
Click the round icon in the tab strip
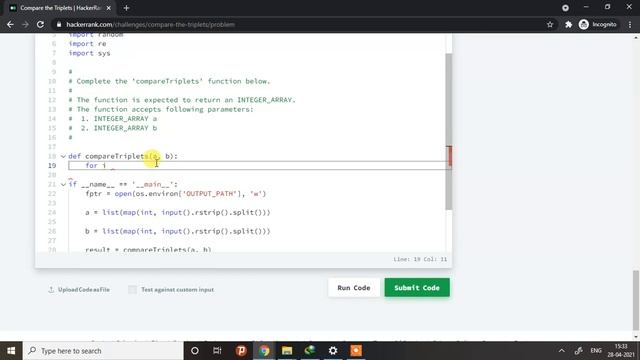pos(565,8)
